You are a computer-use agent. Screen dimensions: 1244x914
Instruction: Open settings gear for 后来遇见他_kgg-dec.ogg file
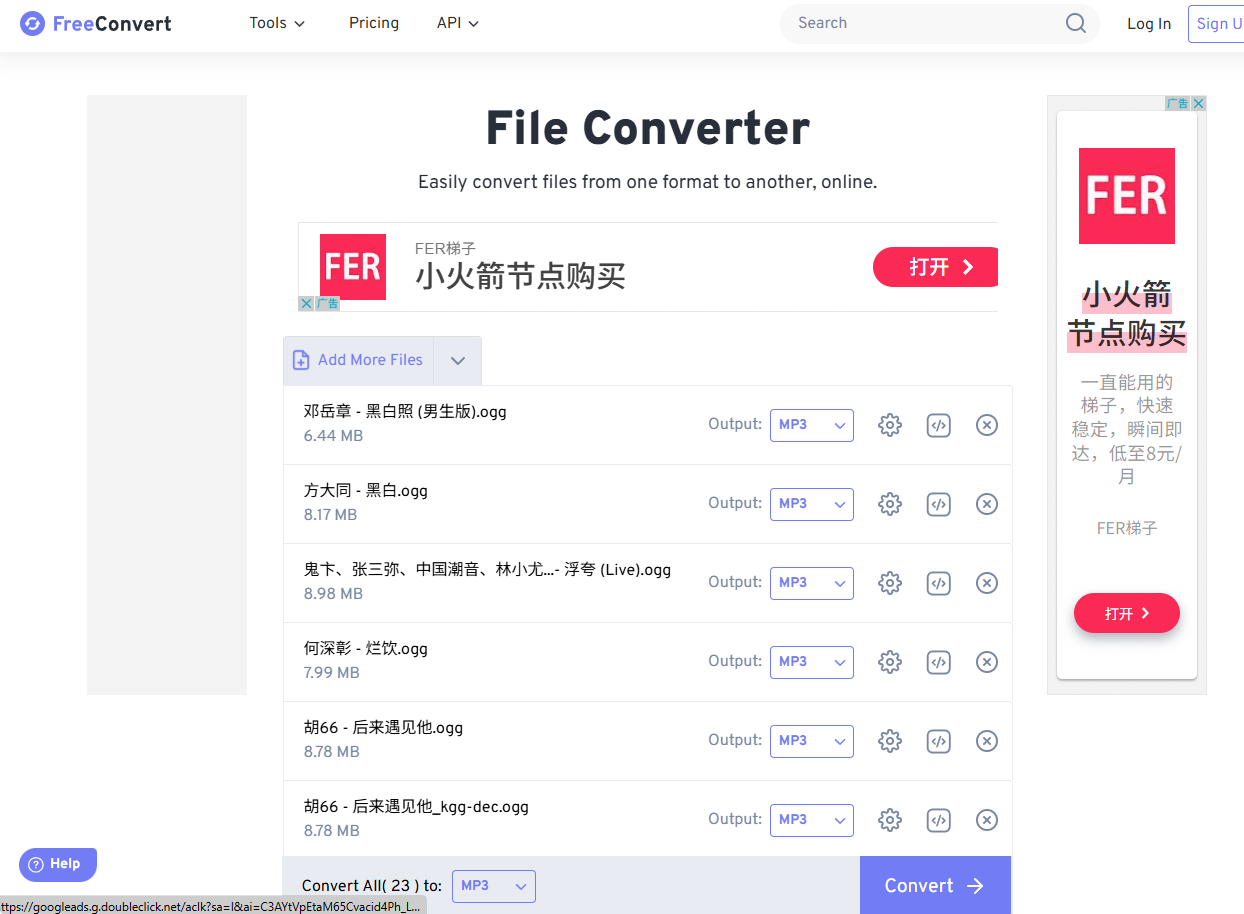point(889,820)
